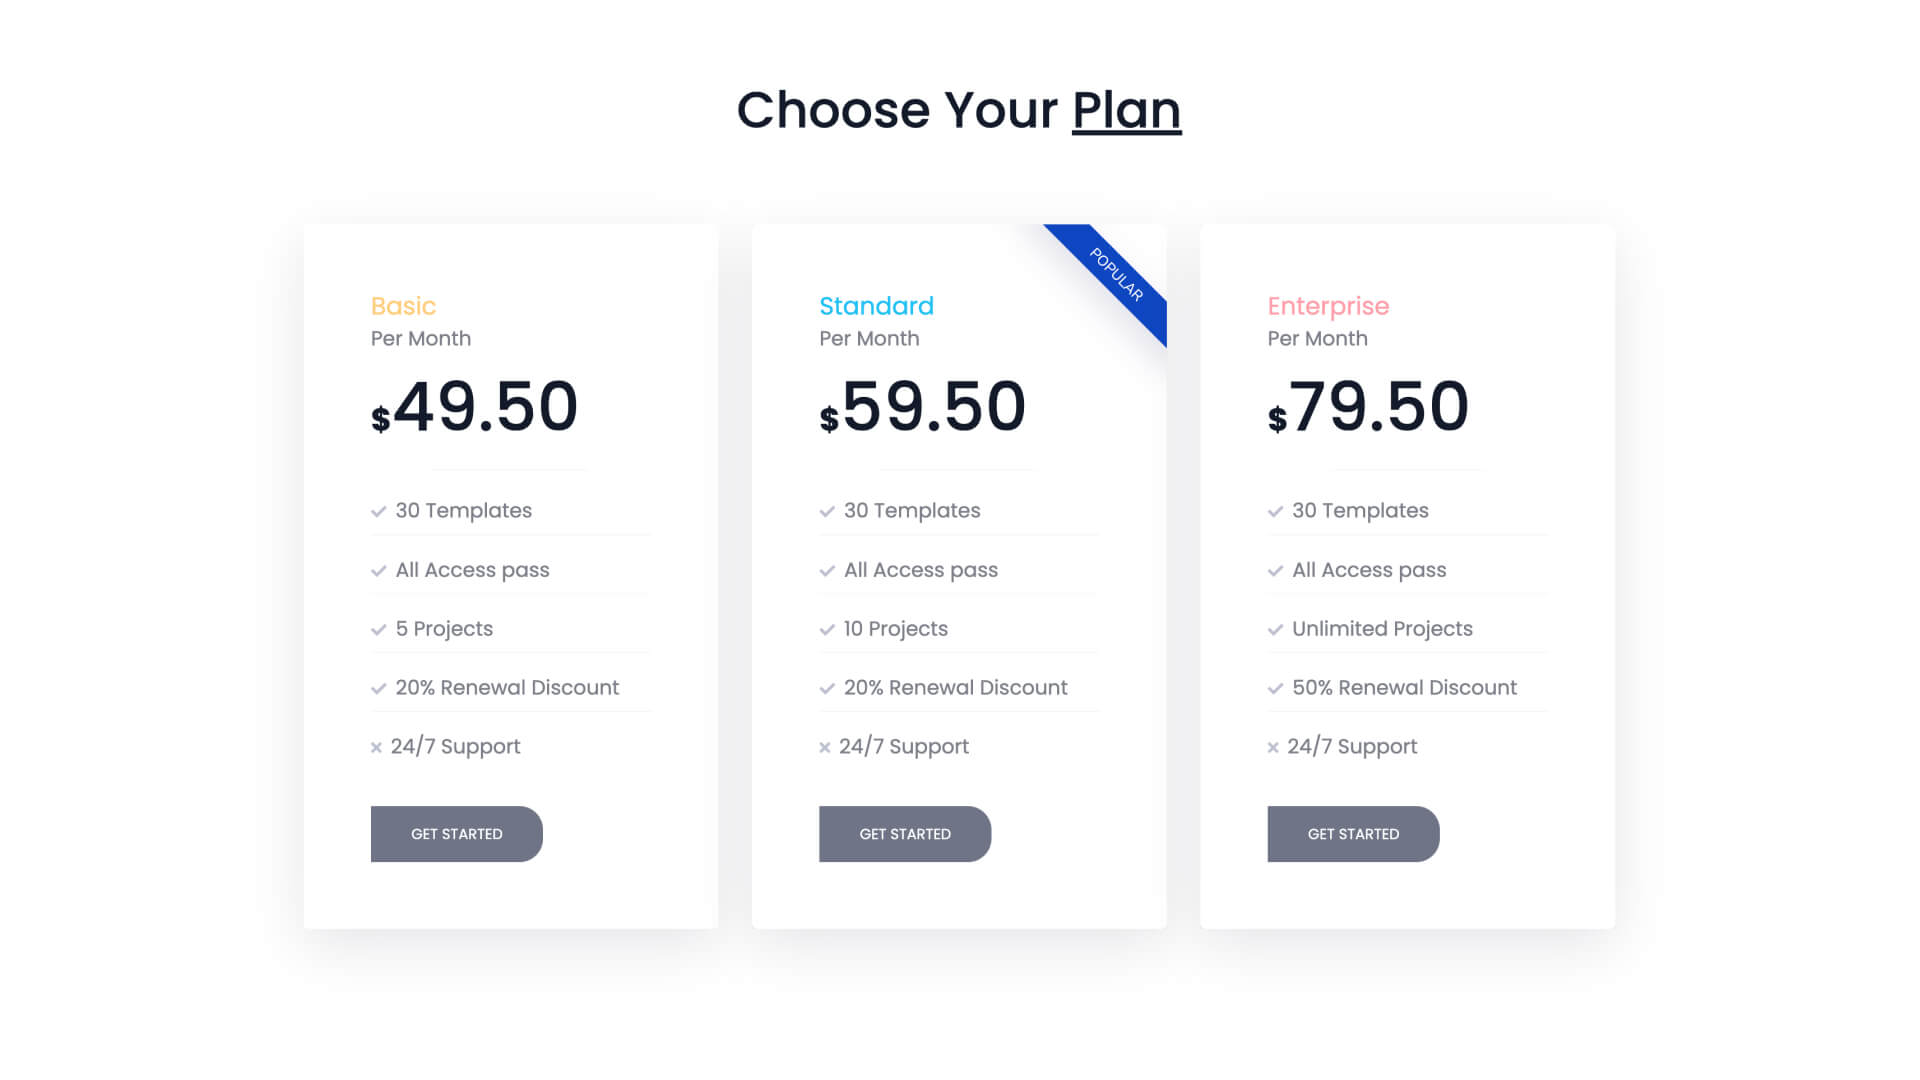1920x1080 pixels.
Task: Click the X icon beside Enterprise 24/7 Support
Action: point(1273,747)
